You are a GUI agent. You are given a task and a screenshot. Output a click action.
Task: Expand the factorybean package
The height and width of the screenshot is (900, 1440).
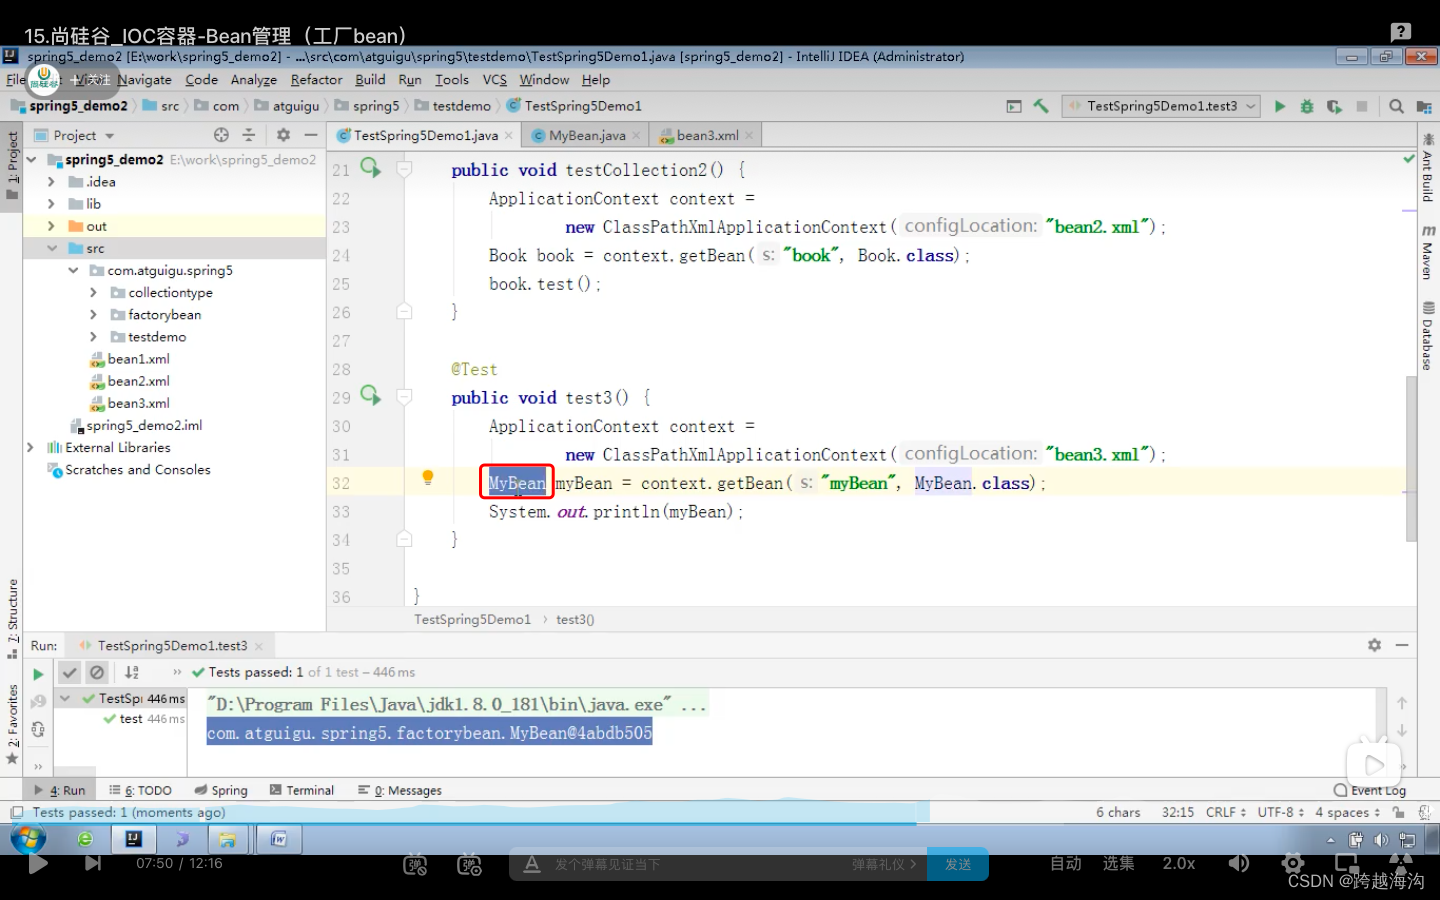94,315
